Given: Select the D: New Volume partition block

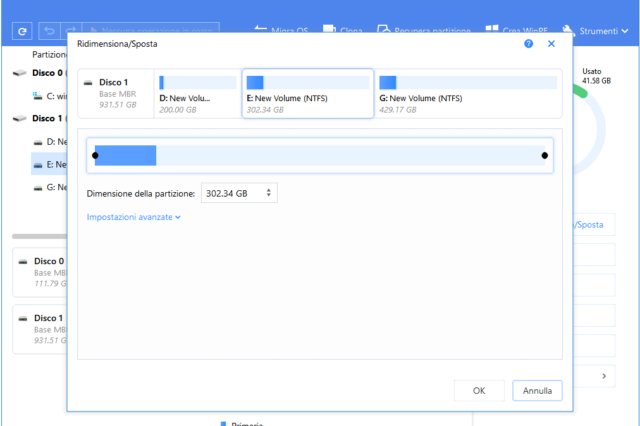Looking at the screenshot, I should tap(198, 94).
